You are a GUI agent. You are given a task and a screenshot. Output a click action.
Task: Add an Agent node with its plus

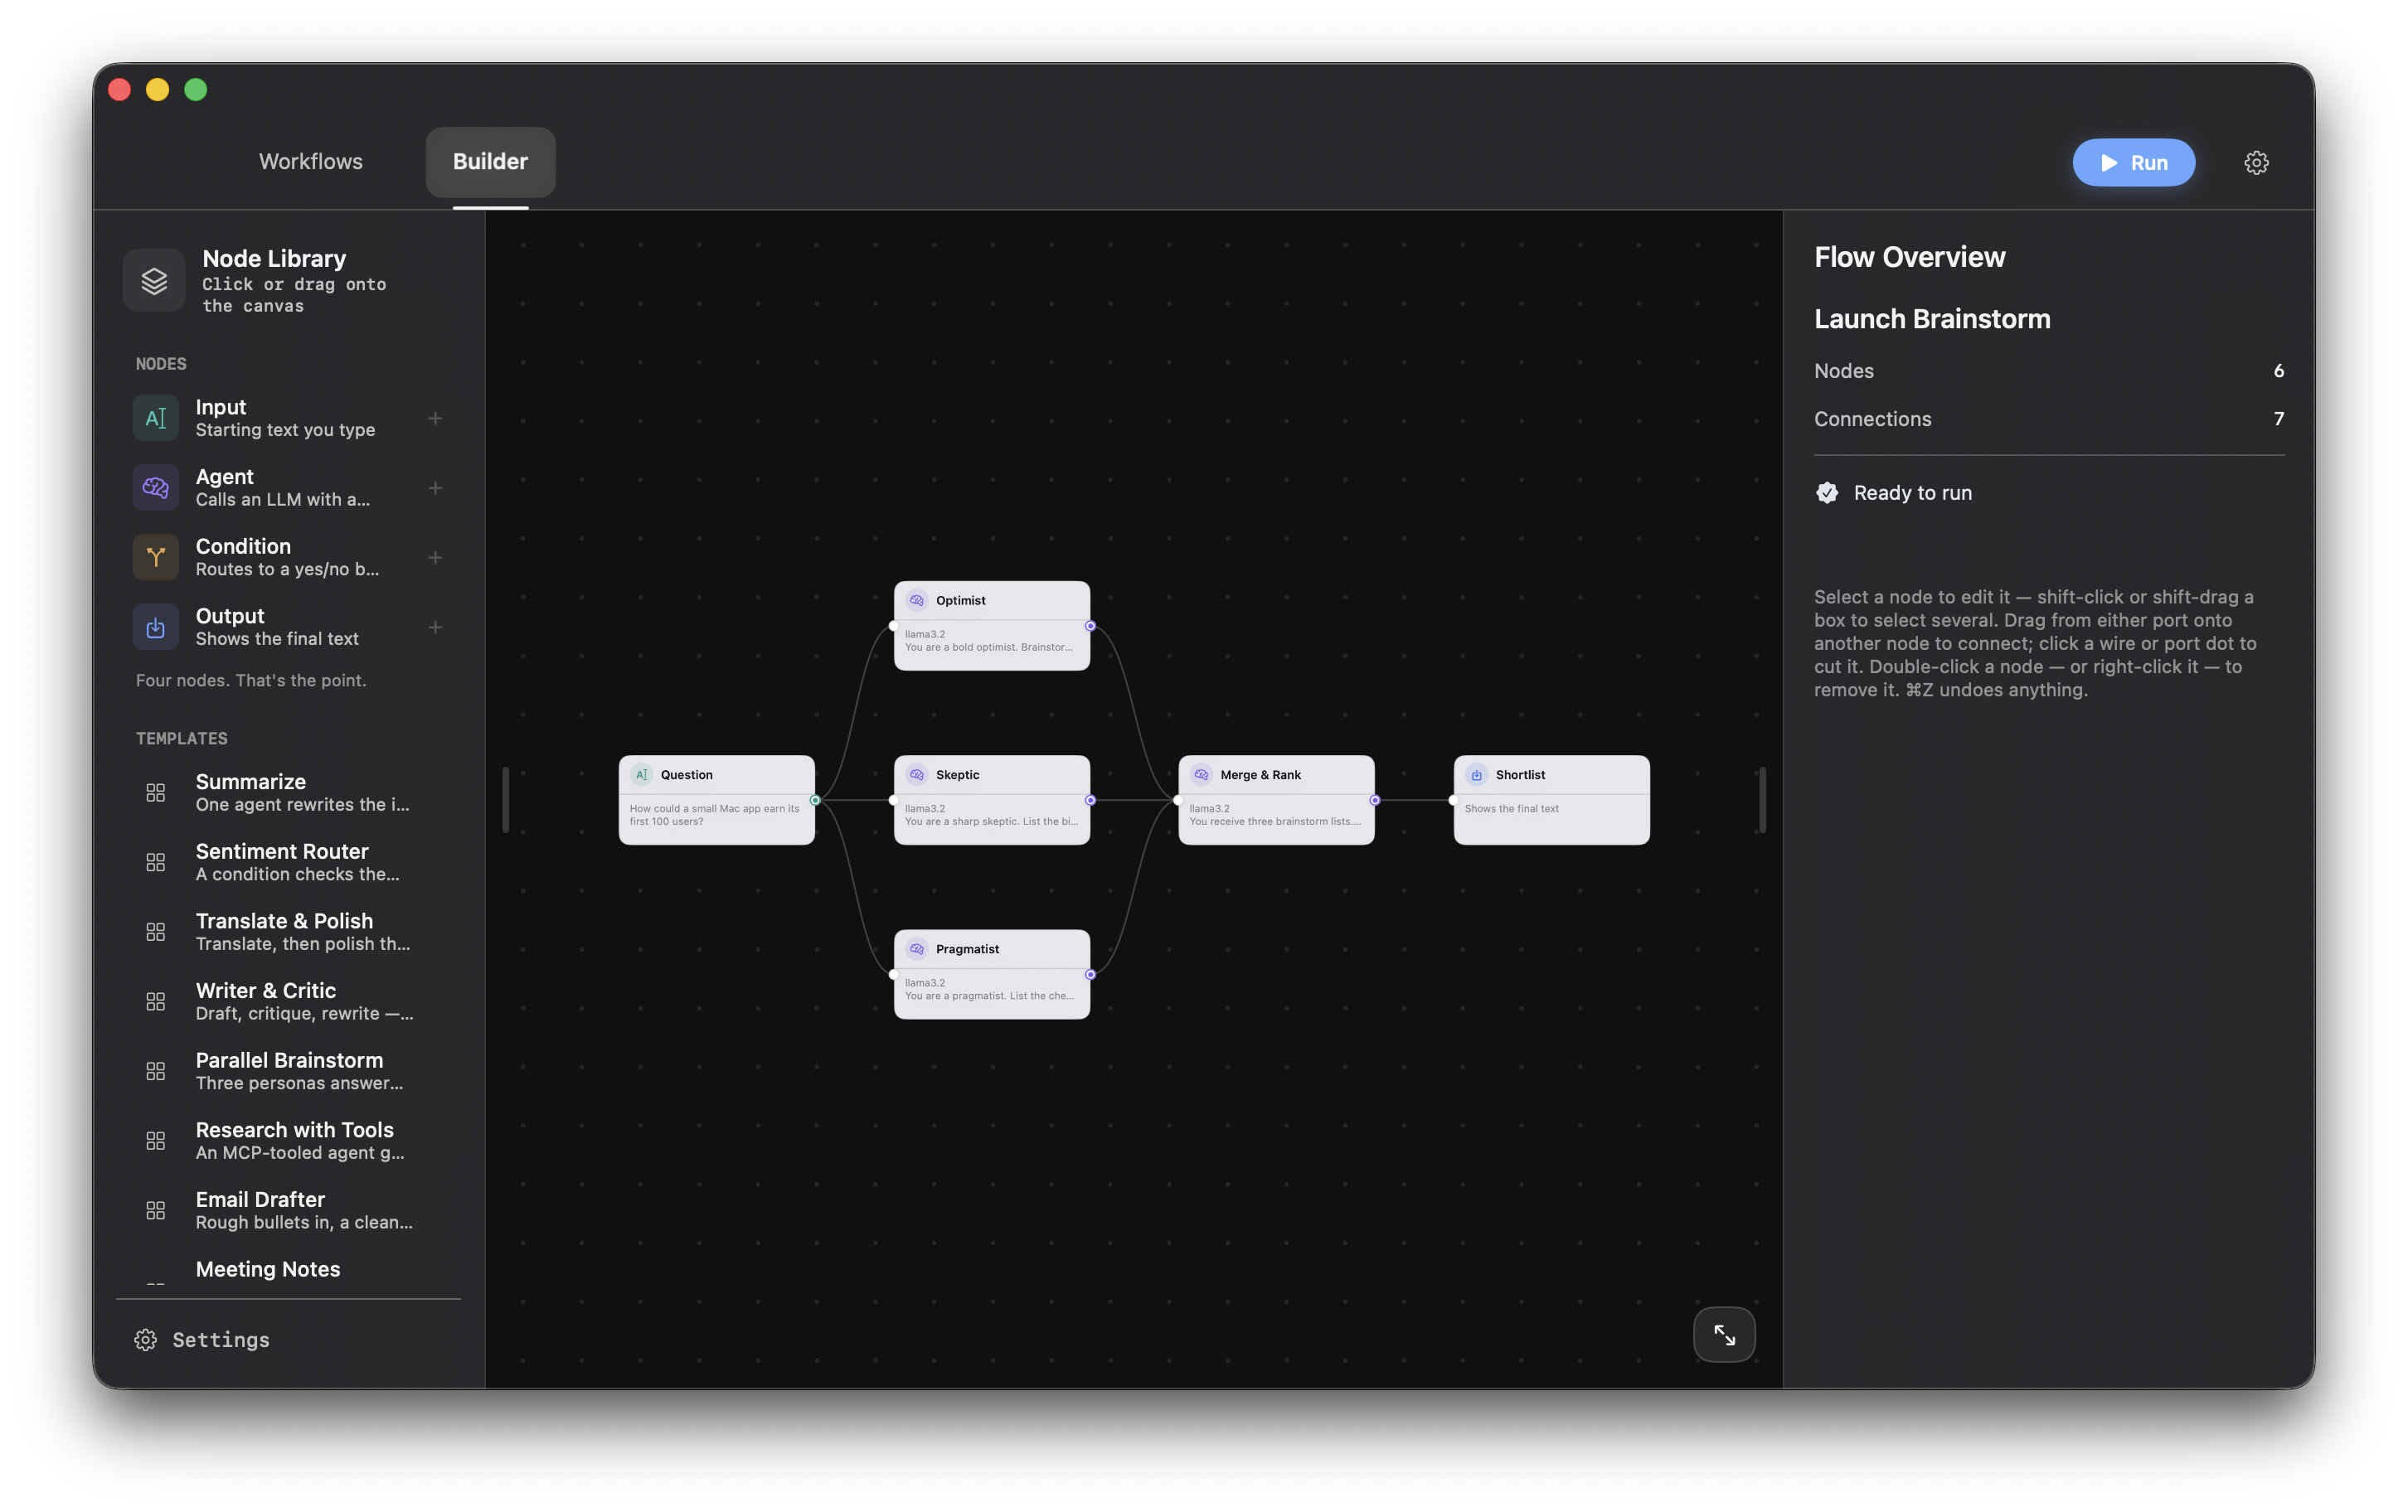click(435, 488)
